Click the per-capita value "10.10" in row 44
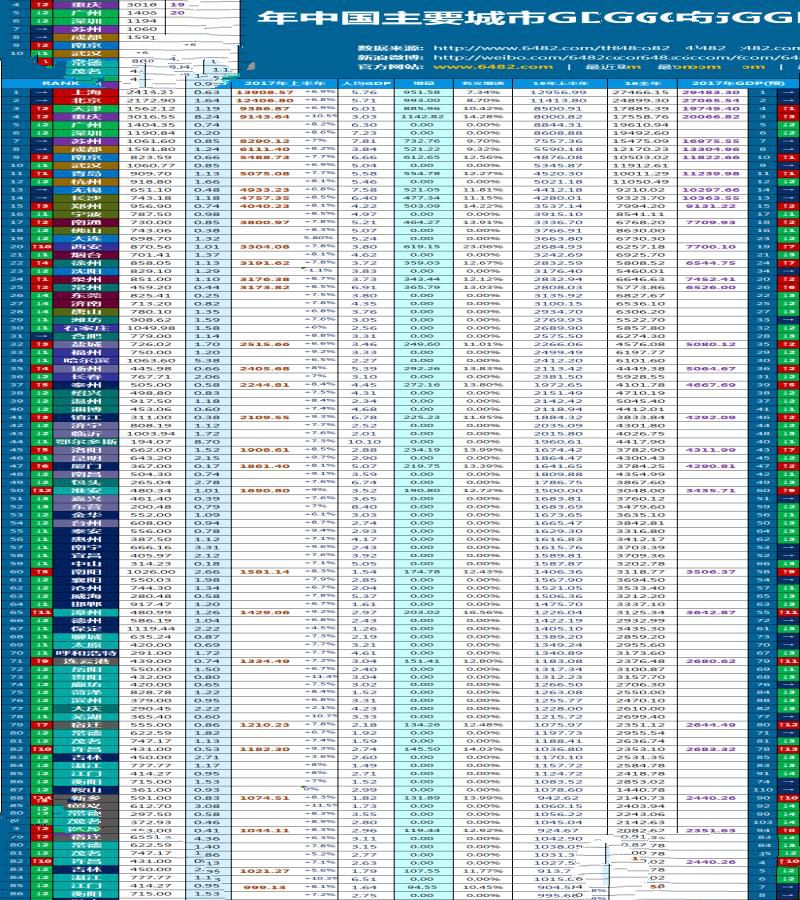The height and width of the screenshot is (900, 800). pos(364,442)
